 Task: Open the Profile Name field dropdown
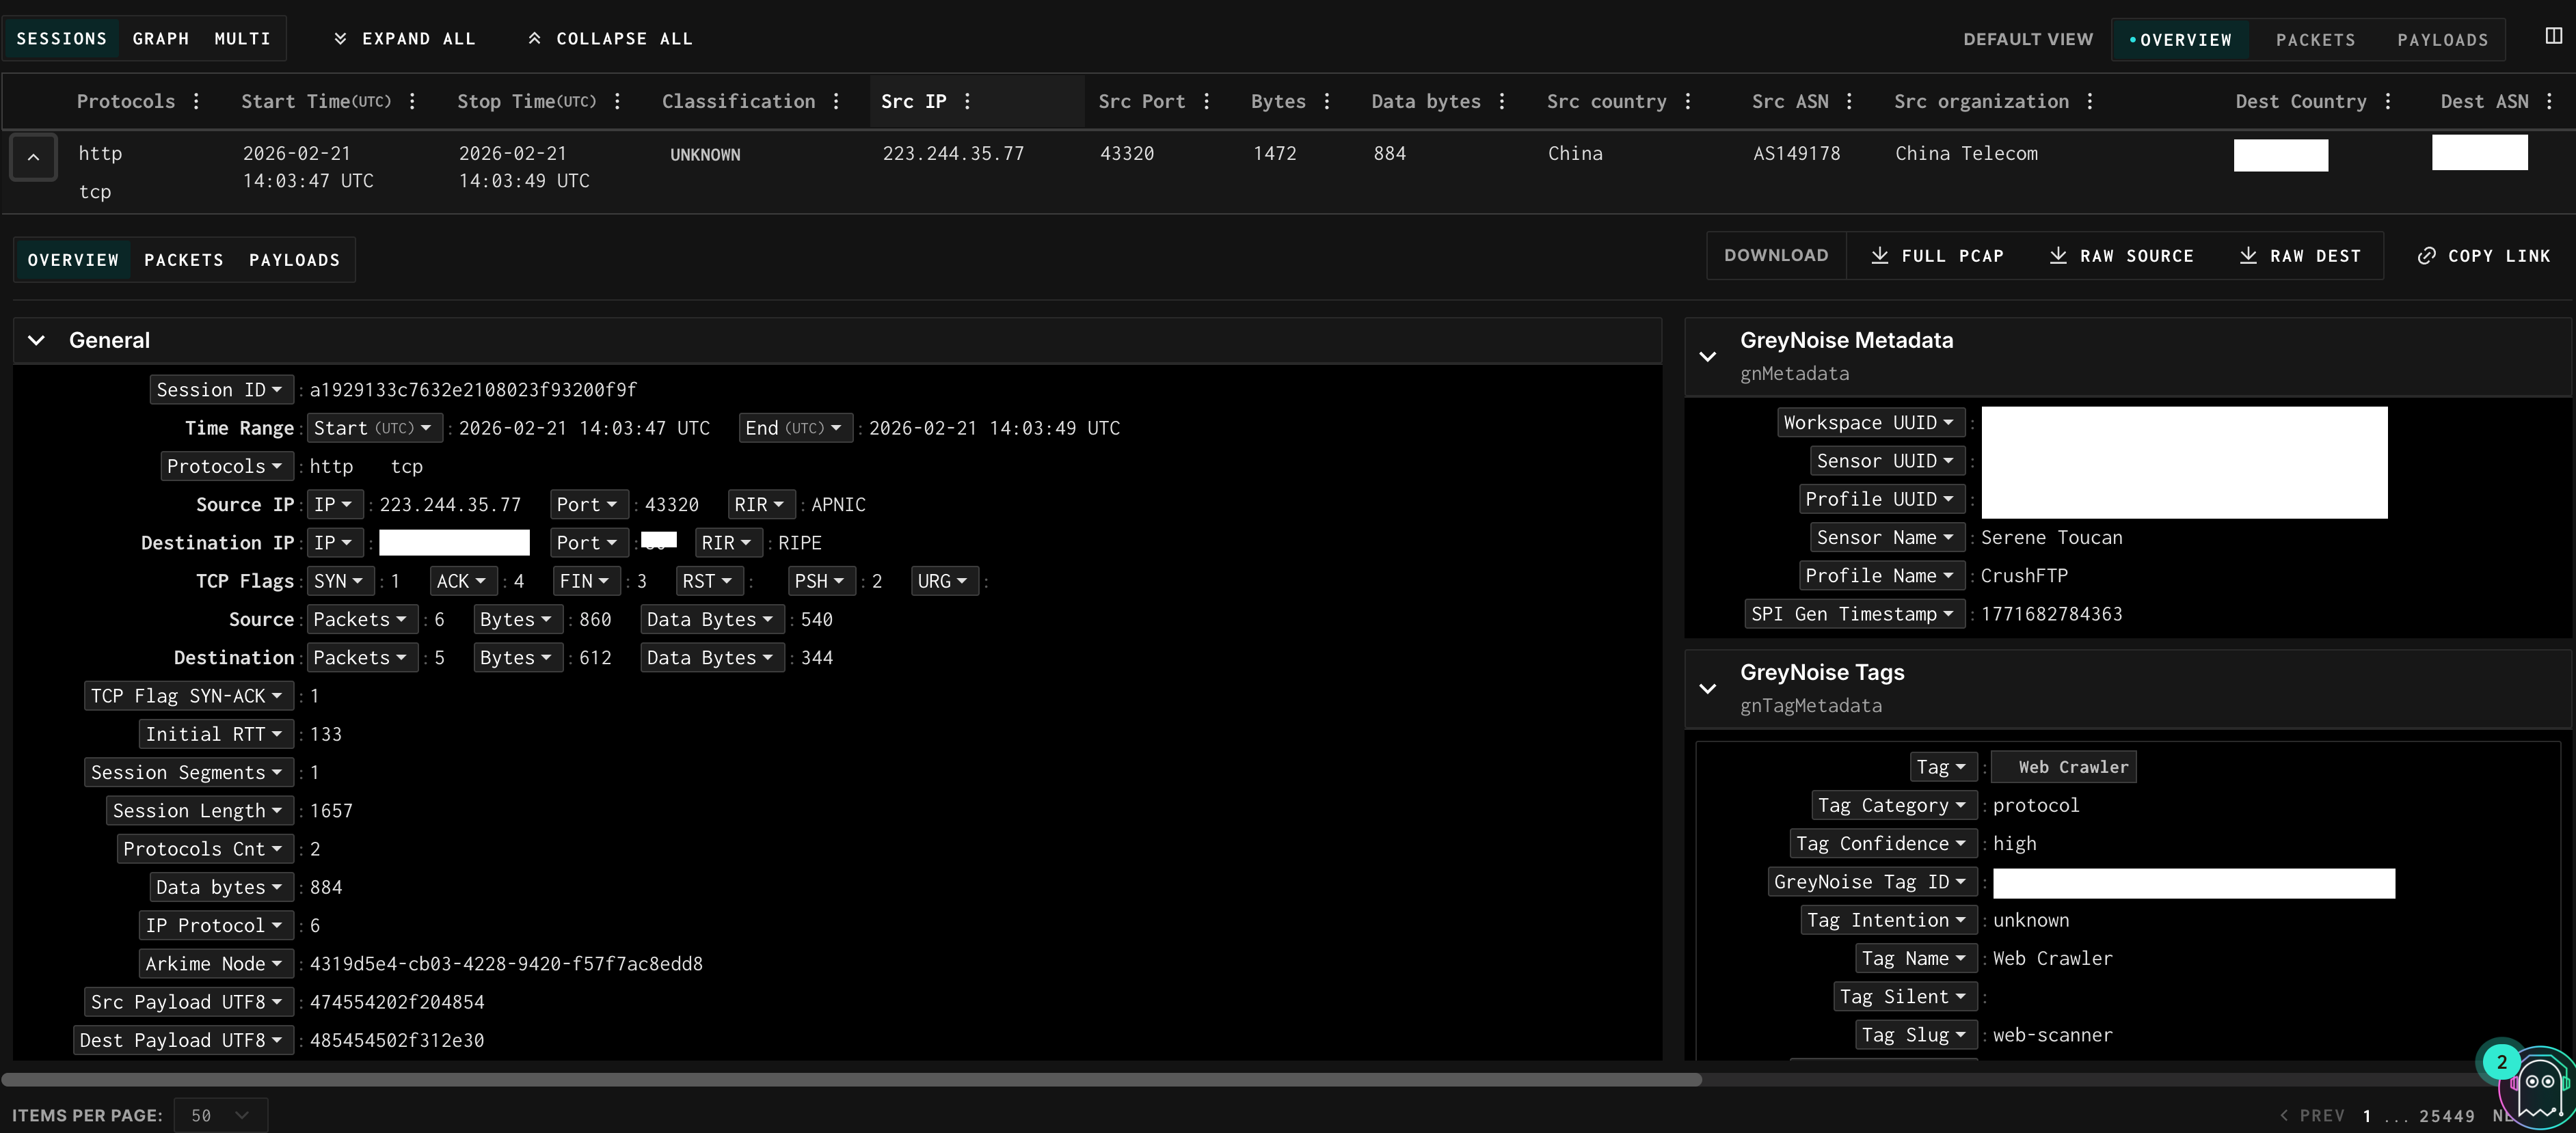[1880, 576]
